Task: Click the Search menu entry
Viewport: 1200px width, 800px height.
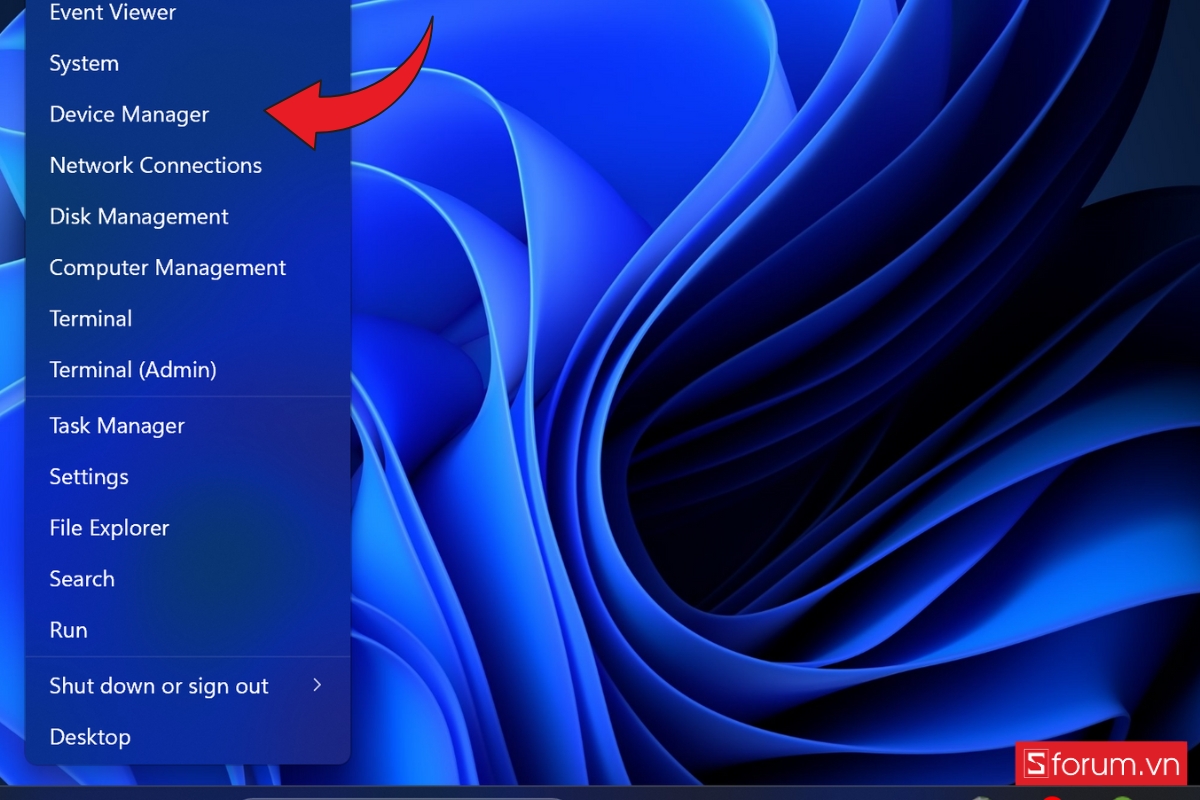Action: point(82,579)
